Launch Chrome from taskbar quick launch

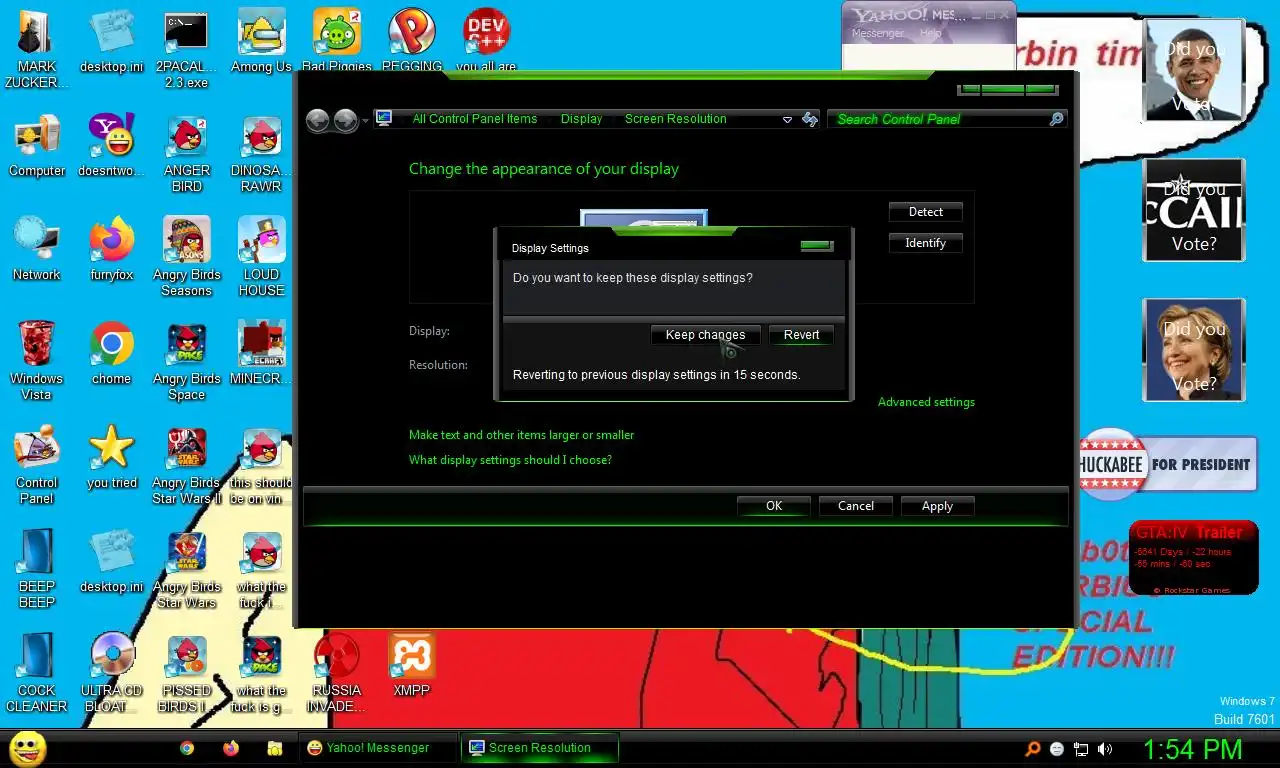tap(187, 748)
